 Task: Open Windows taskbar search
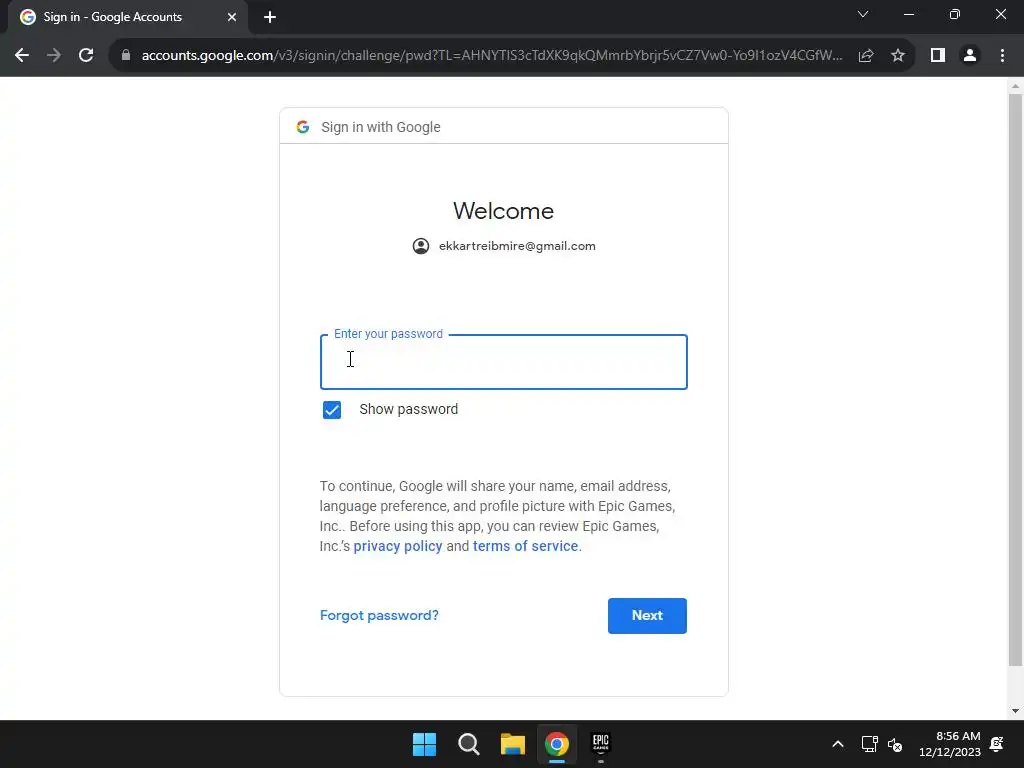[469, 744]
